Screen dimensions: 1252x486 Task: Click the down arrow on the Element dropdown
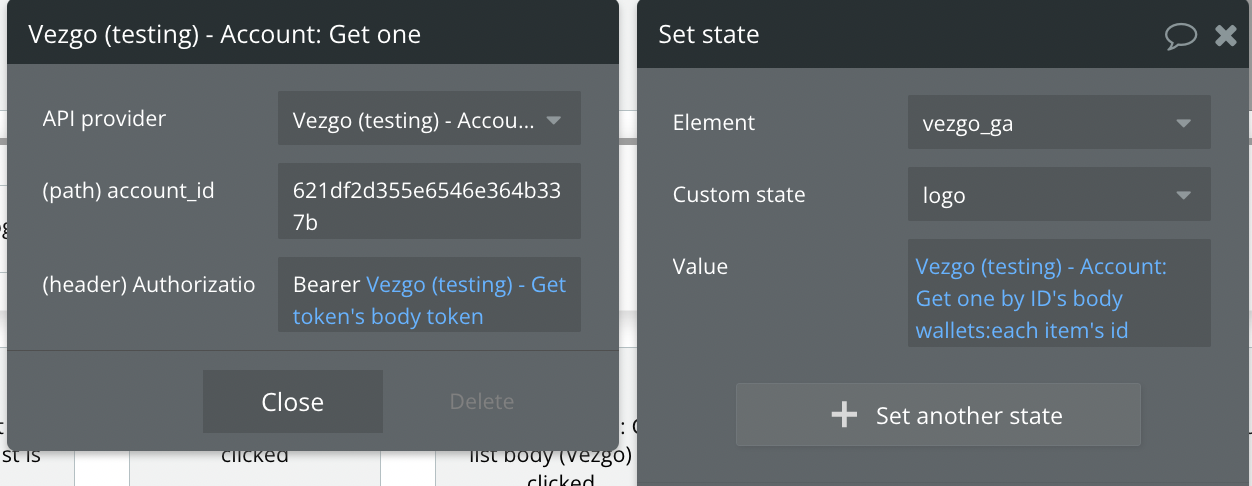click(1184, 123)
